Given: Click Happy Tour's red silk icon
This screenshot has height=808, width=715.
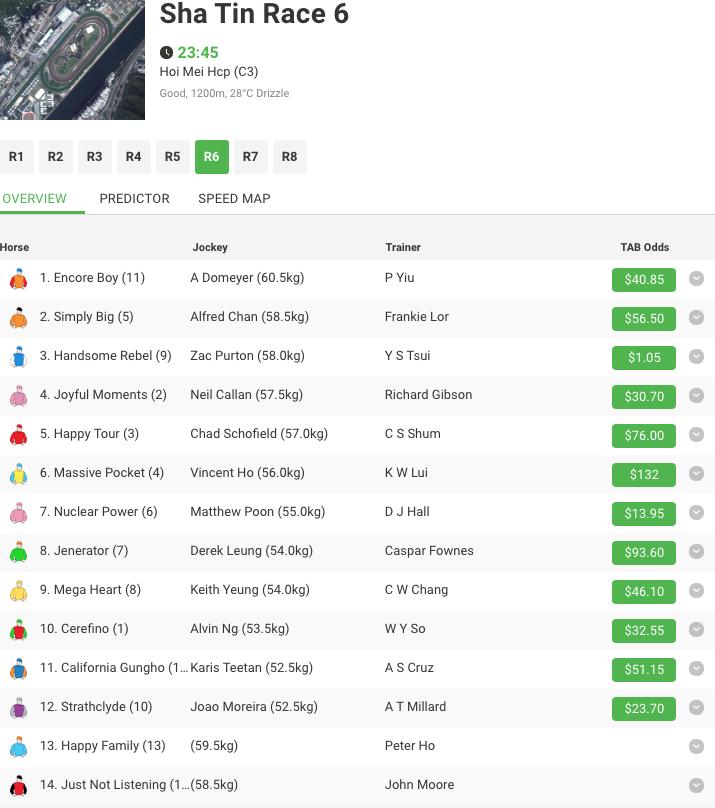Looking at the screenshot, I should [18, 435].
